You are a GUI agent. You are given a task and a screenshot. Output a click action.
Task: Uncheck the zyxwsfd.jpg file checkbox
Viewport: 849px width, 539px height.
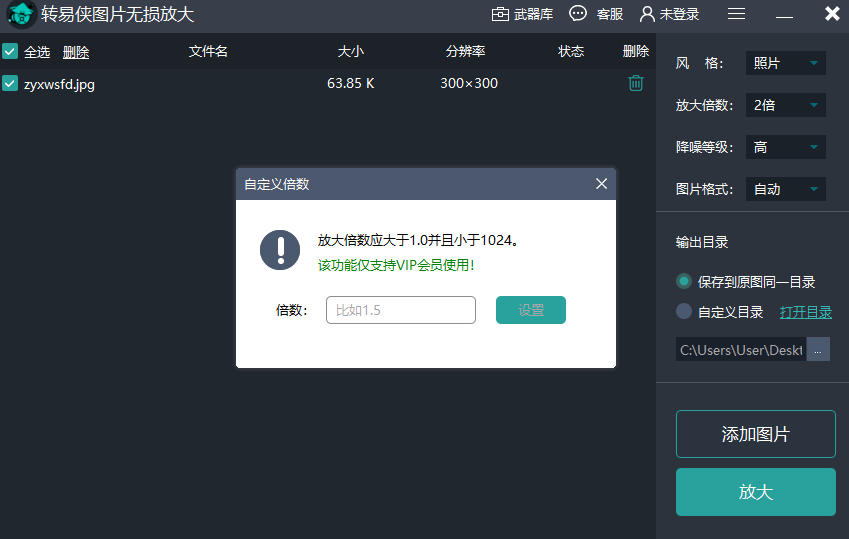click(10, 84)
